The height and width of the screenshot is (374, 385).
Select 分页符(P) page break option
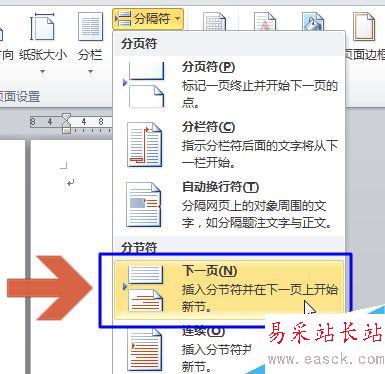[x=230, y=85]
